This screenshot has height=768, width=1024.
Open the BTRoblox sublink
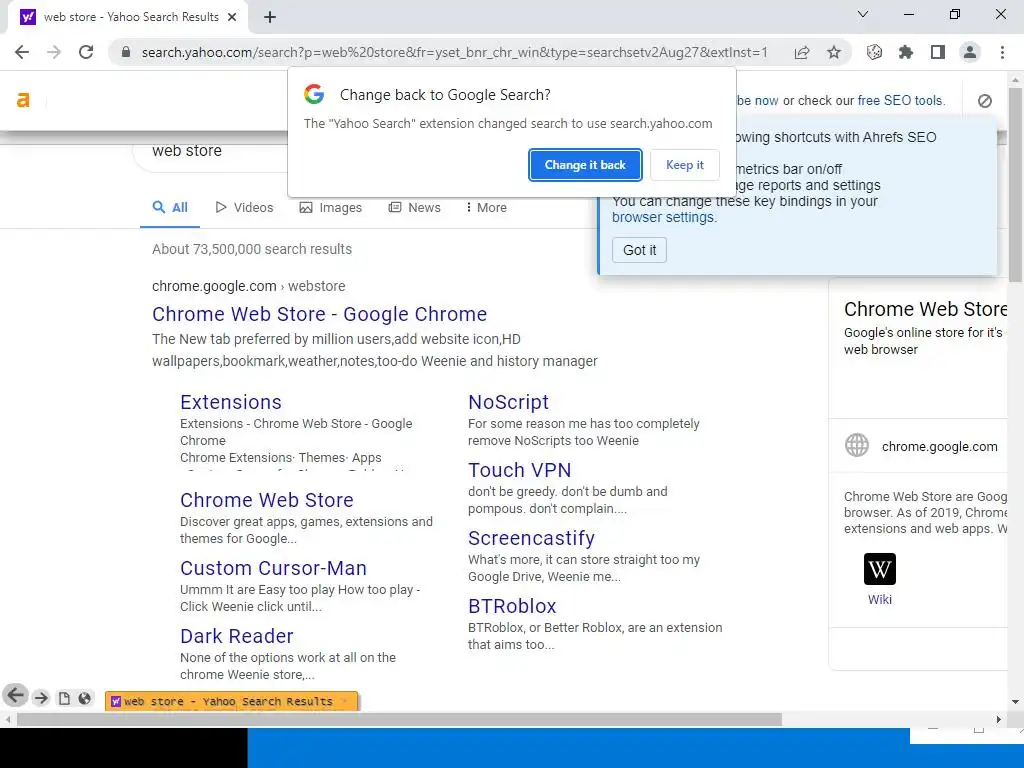tap(512, 606)
